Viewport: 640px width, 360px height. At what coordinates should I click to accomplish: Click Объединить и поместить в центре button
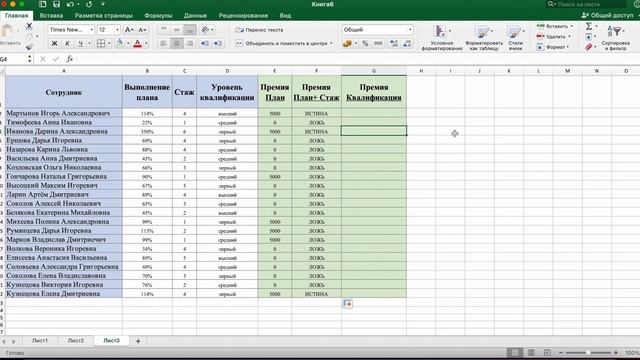click(x=284, y=43)
